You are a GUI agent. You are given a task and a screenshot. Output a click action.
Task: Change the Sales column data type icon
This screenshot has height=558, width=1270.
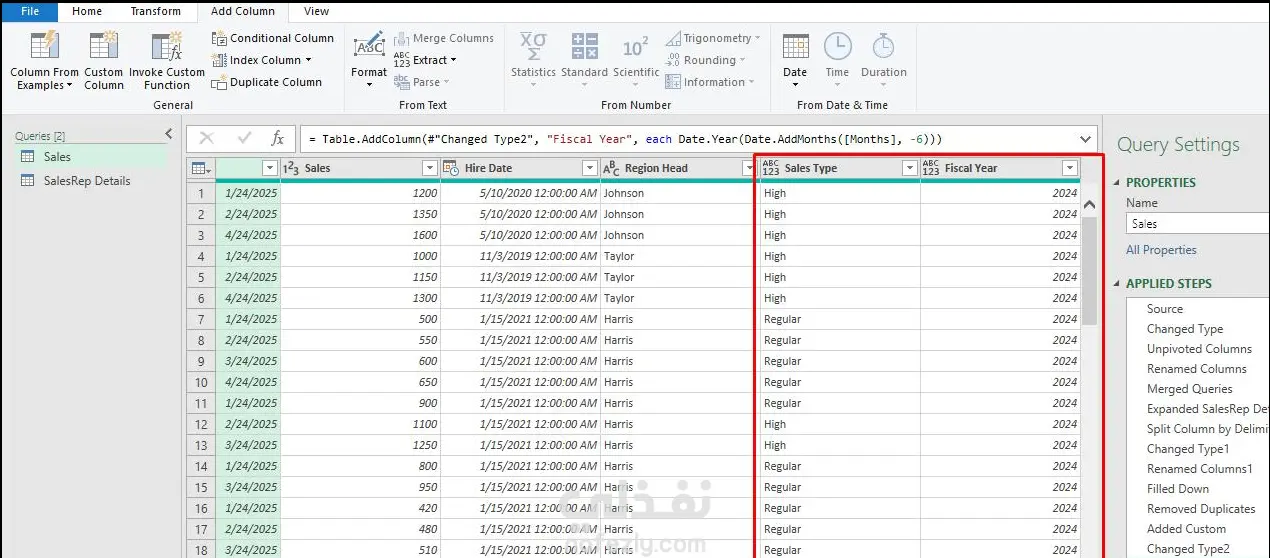click(x=291, y=169)
